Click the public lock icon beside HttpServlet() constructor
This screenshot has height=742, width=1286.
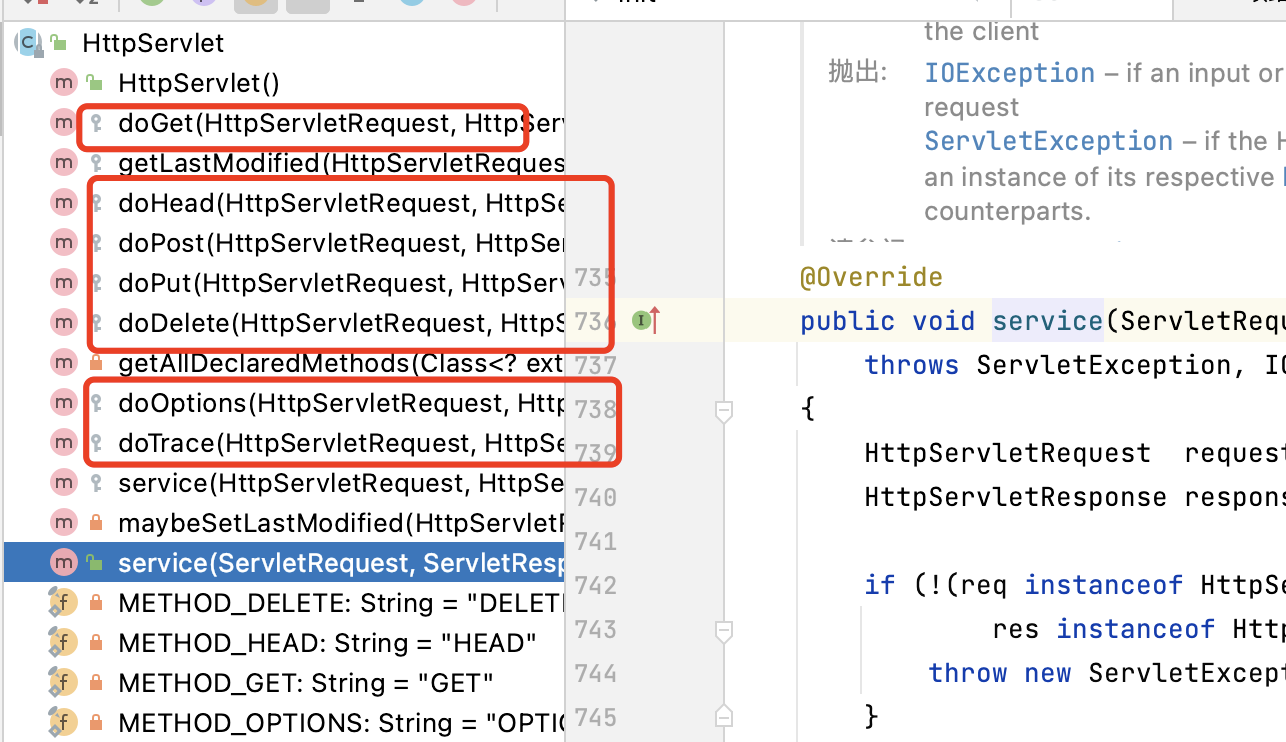pyautogui.click(x=95, y=83)
